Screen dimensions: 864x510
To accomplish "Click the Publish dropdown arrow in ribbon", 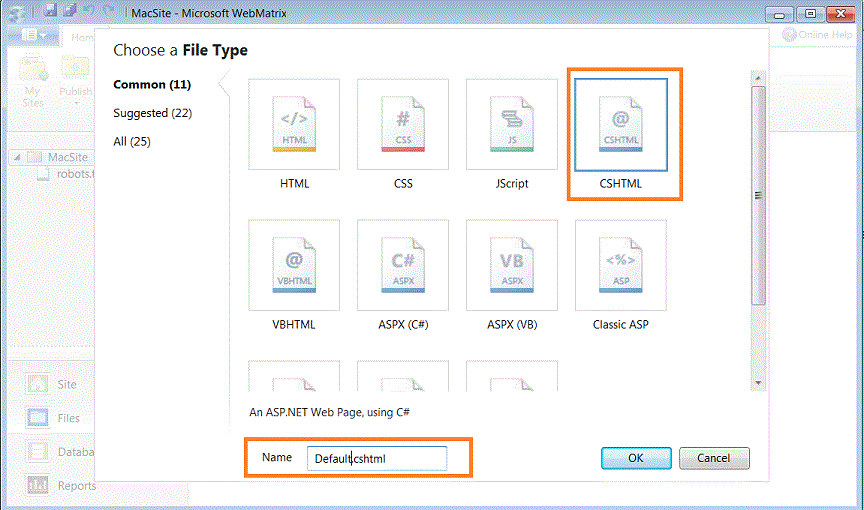I will (77, 104).
